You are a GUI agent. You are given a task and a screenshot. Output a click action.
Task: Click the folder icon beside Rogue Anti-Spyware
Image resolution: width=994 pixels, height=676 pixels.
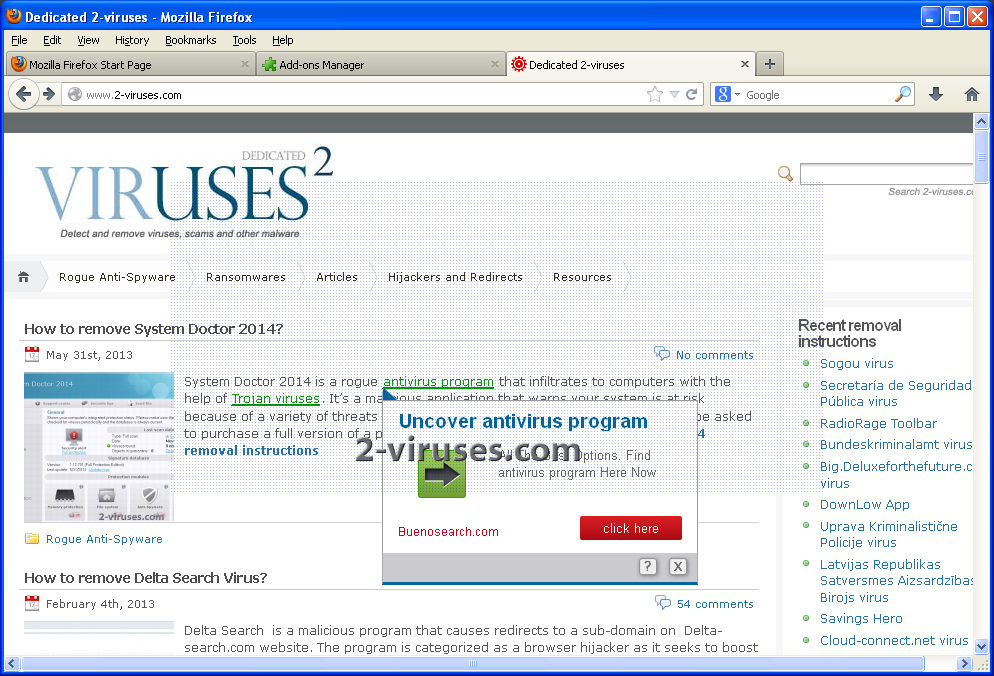[32, 539]
